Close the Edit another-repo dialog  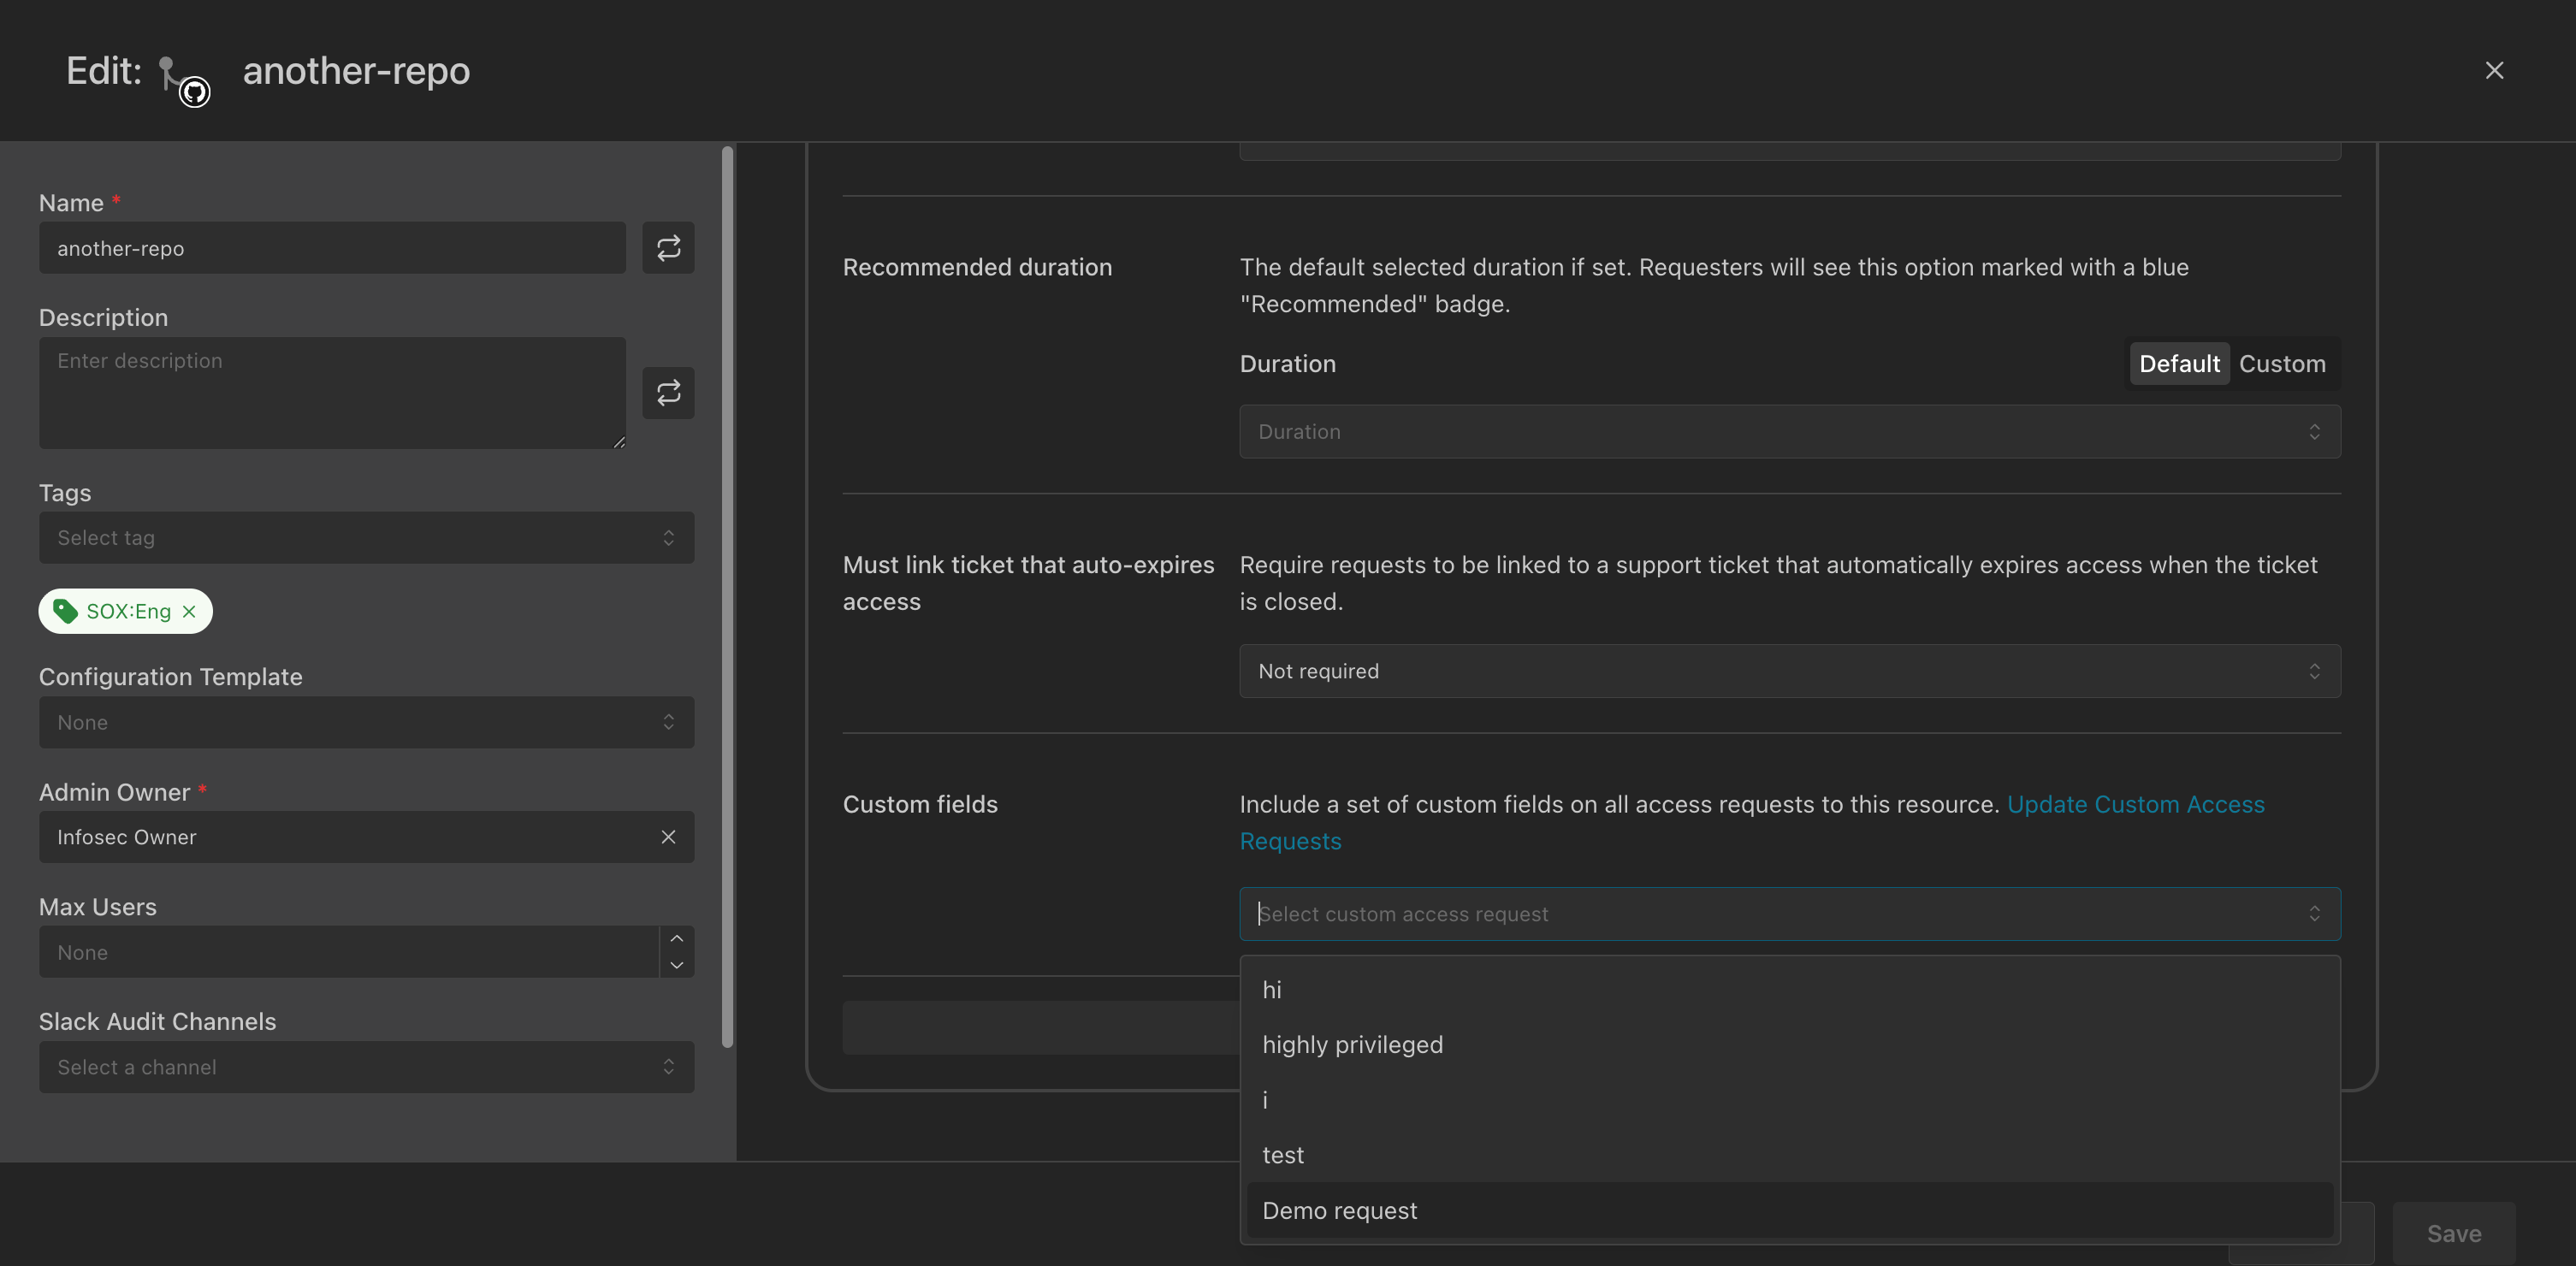(x=2494, y=70)
